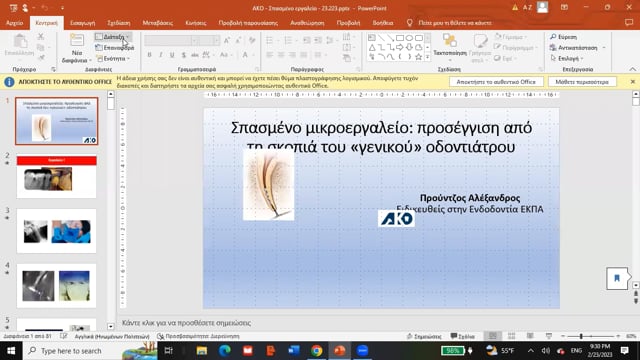Clear all formatting eraser icon
Viewport: 640px width, 360px height.
252,40
